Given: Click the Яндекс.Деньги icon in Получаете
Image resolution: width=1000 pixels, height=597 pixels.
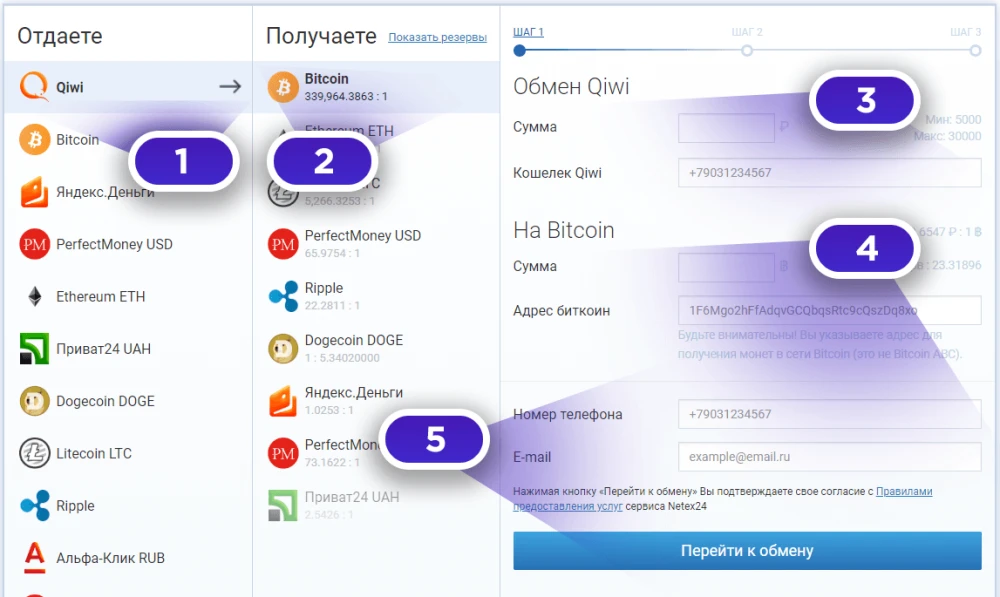Looking at the screenshot, I should click(x=283, y=401).
